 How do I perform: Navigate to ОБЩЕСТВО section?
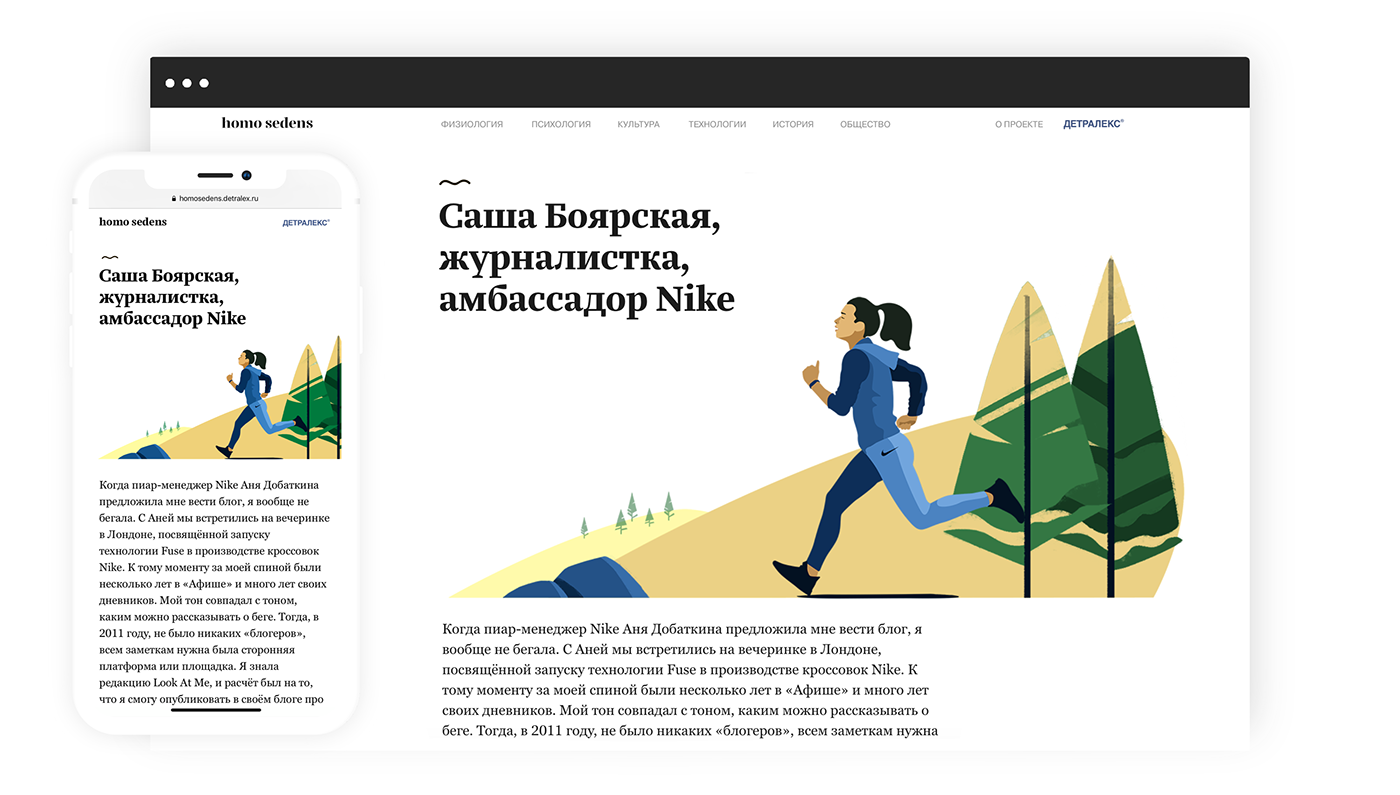(x=865, y=125)
